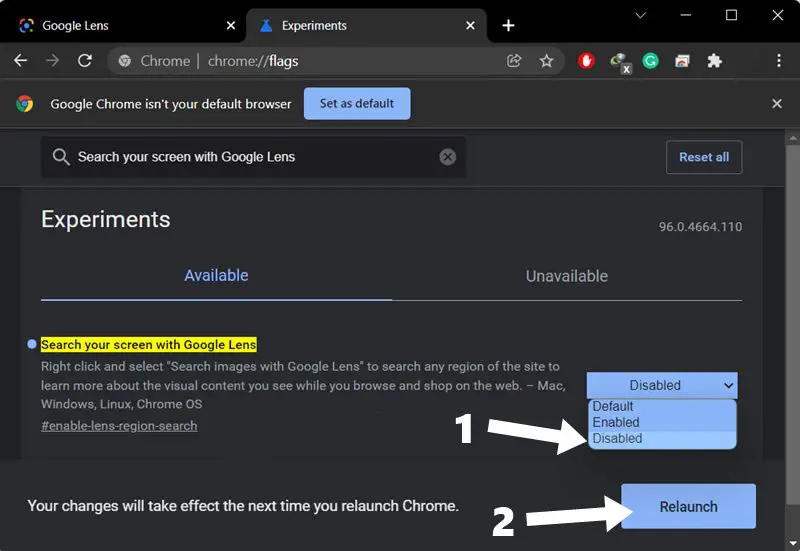Screen dimensions: 800x551
Task: Click the highlighted Search your screen title
Action: pos(148,345)
